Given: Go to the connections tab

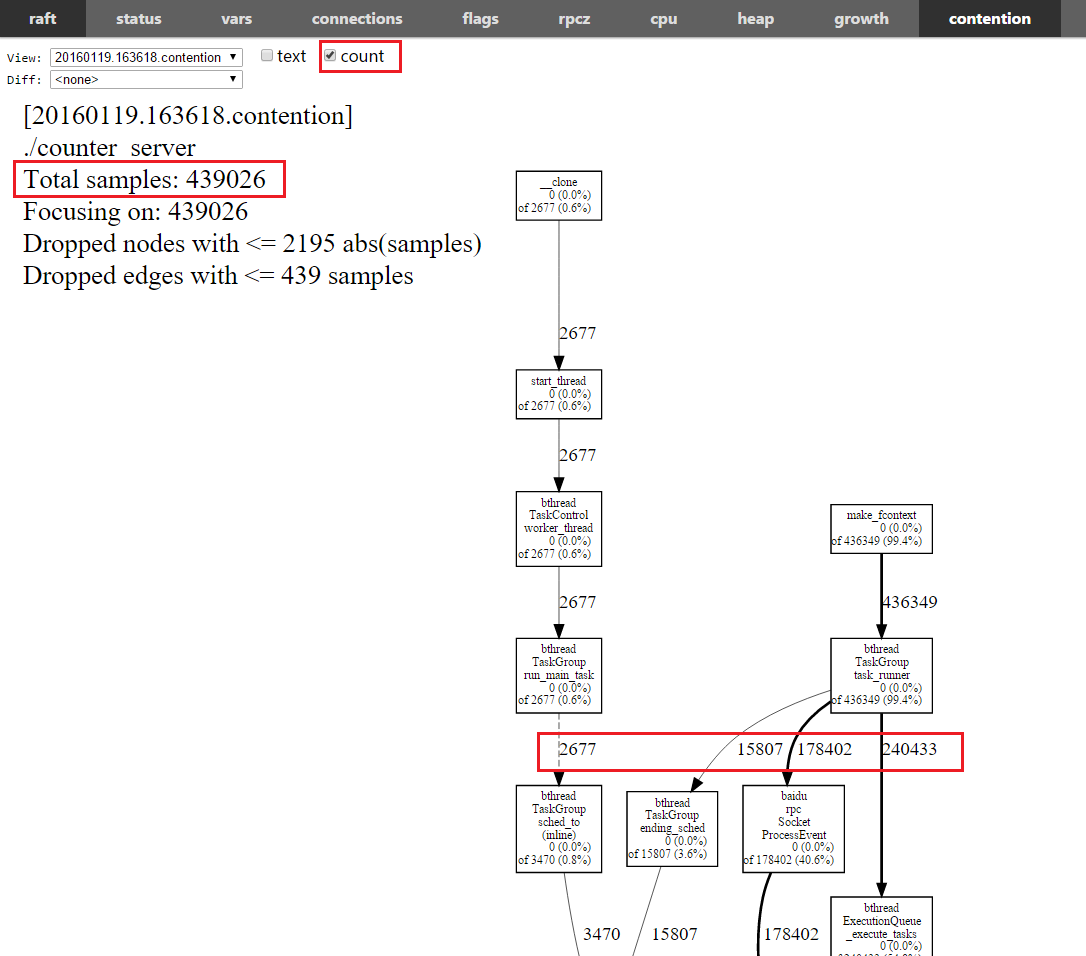Looking at the screenshot, I should [357, 18].
